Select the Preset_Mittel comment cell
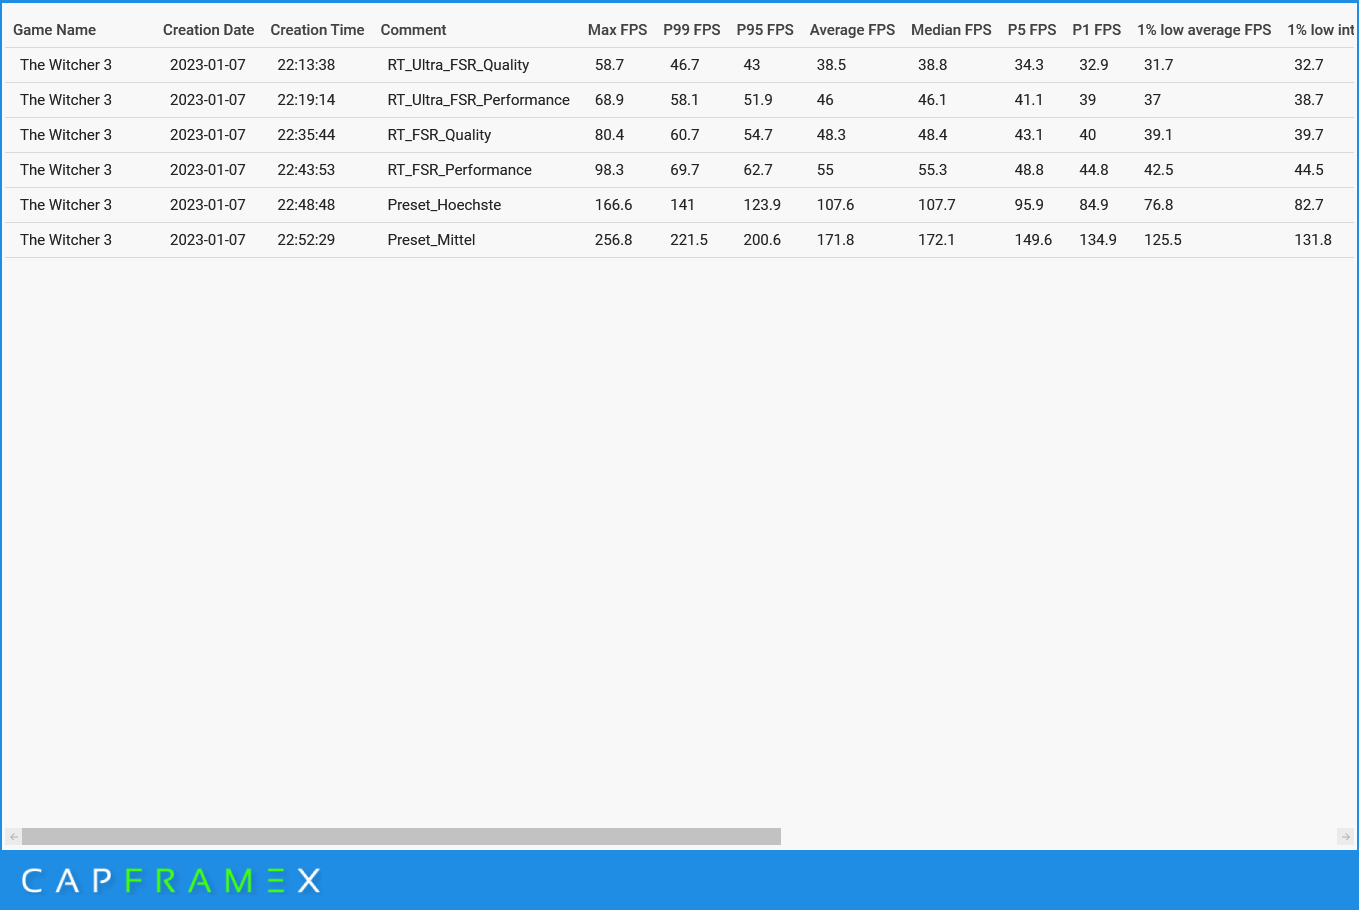The width and height of the screenshot is (1359, 910). pyautogui.click(x=431, y=240)
